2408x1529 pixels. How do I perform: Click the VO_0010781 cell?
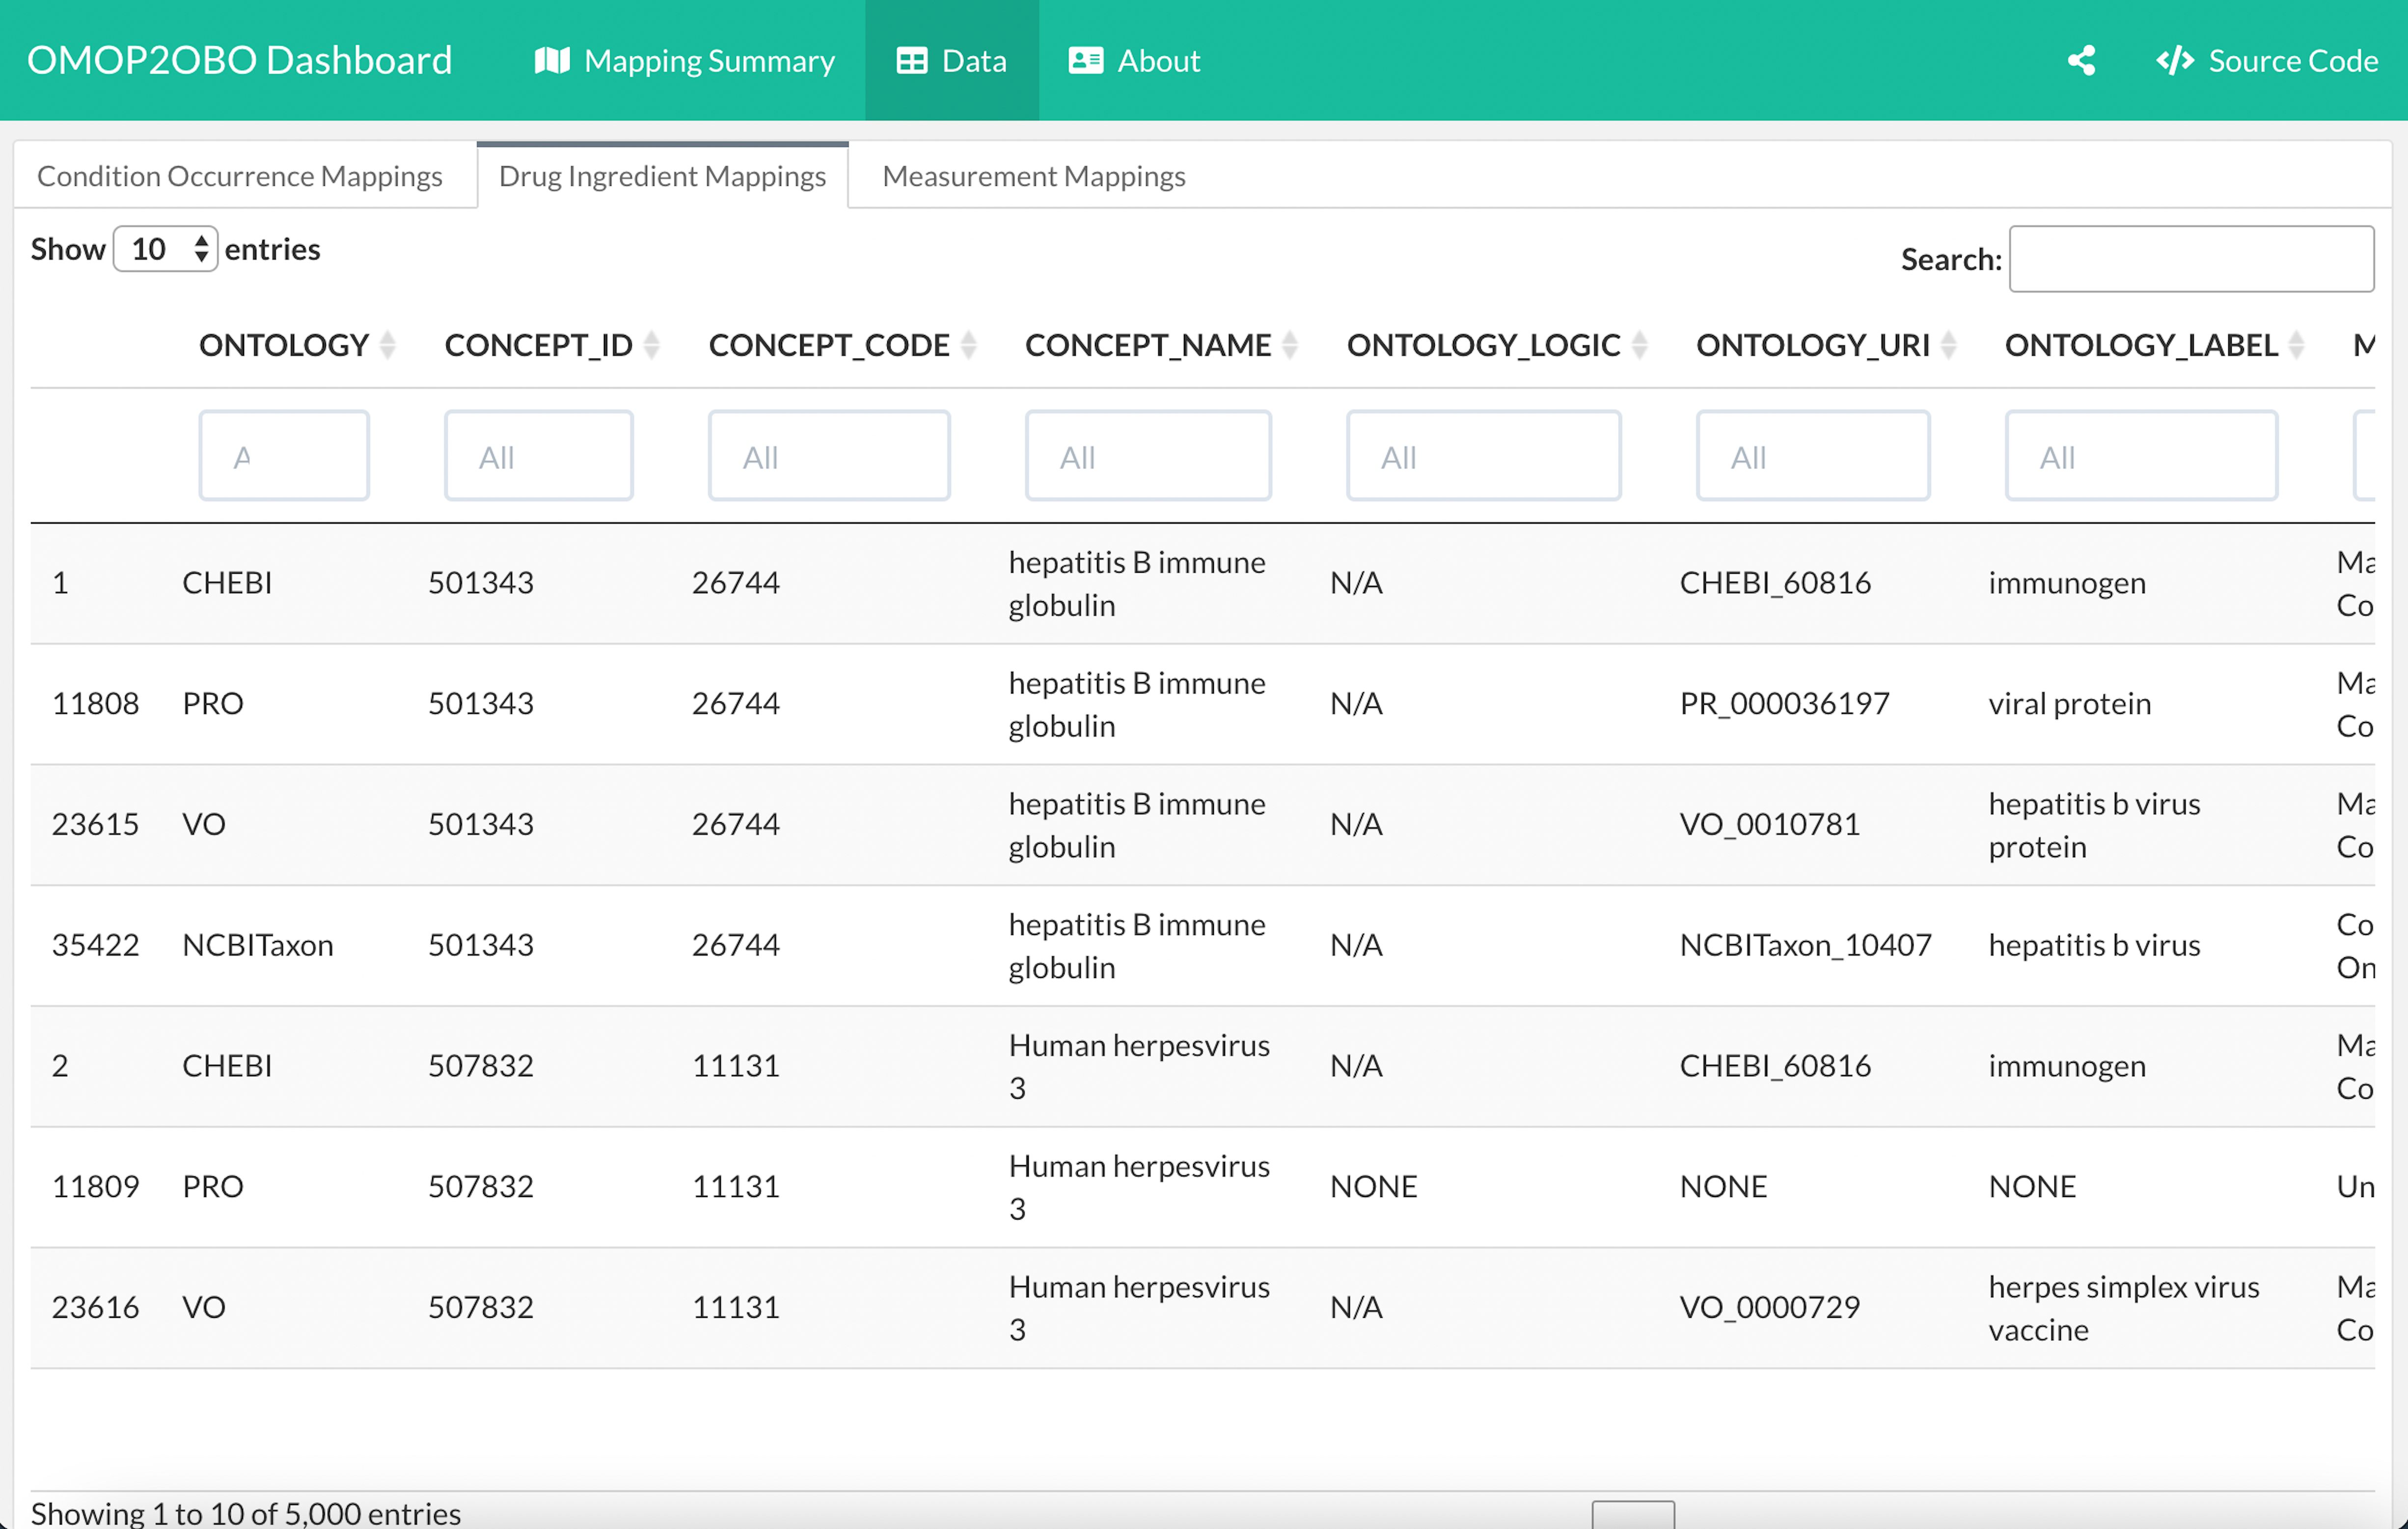pos(1770,825)
